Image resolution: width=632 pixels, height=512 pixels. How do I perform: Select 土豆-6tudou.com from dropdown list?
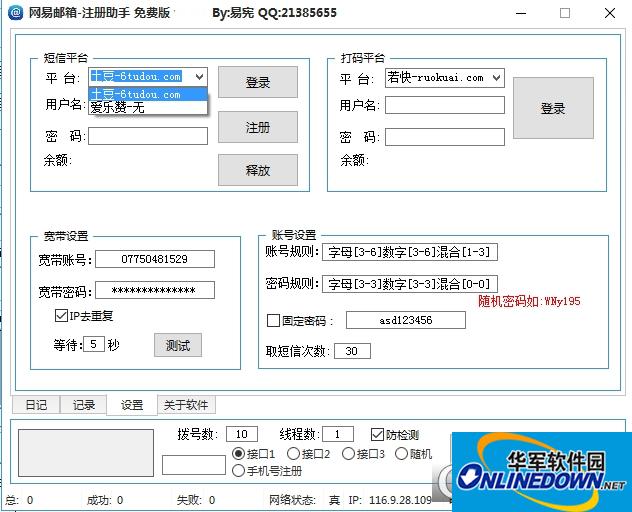(x=148, y=94)
